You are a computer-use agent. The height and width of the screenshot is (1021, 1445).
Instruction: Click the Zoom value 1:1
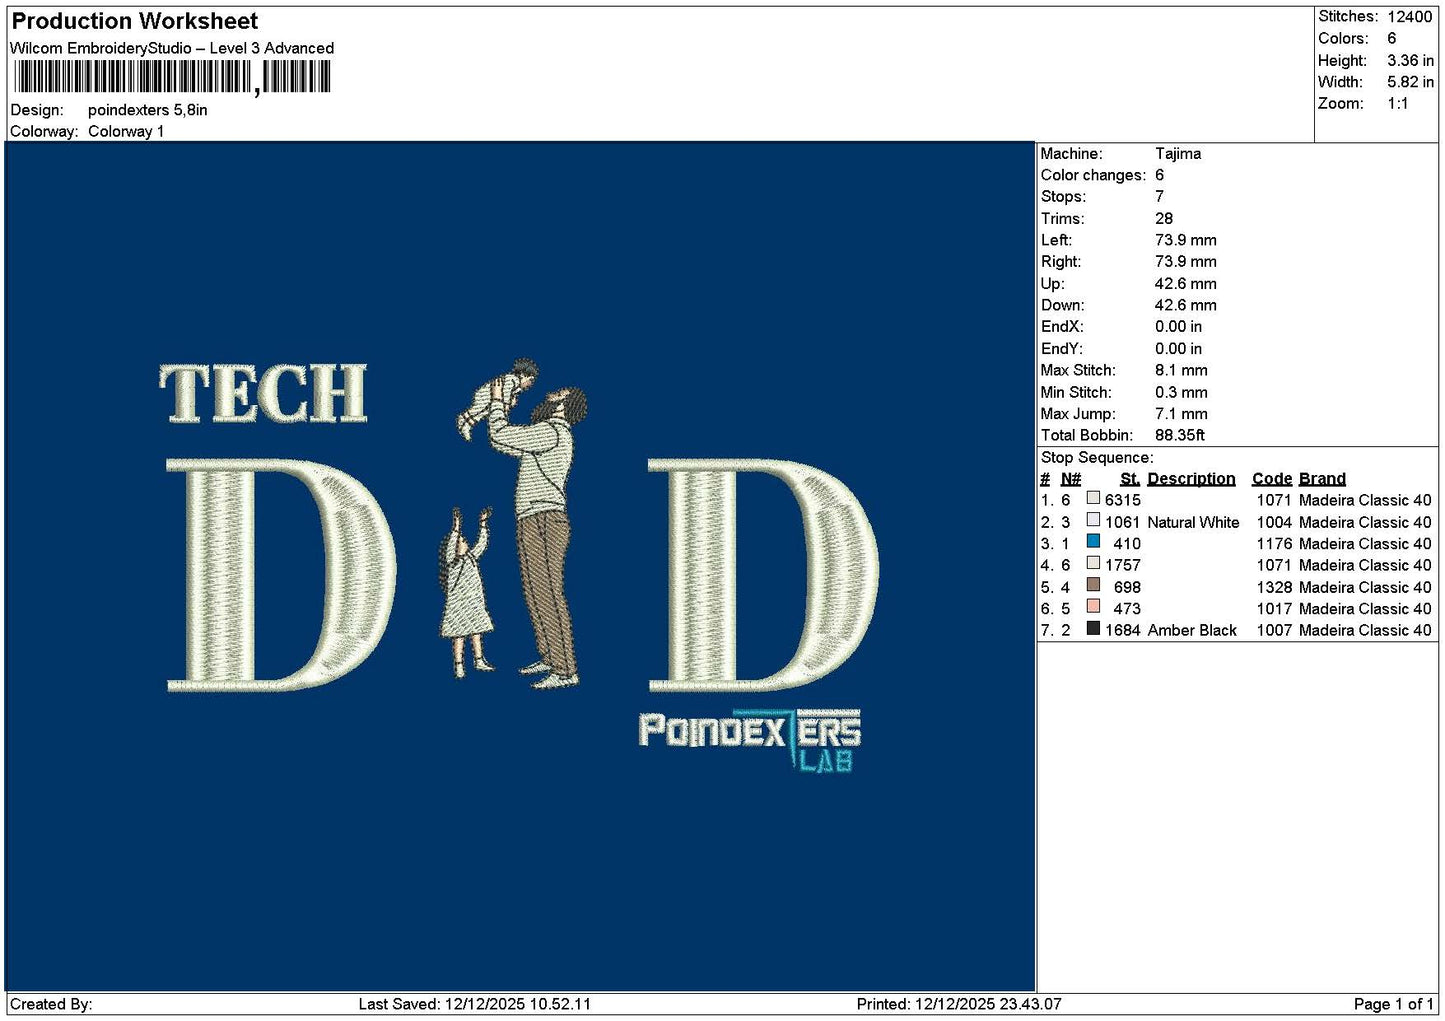click(x=1398, y=103)
